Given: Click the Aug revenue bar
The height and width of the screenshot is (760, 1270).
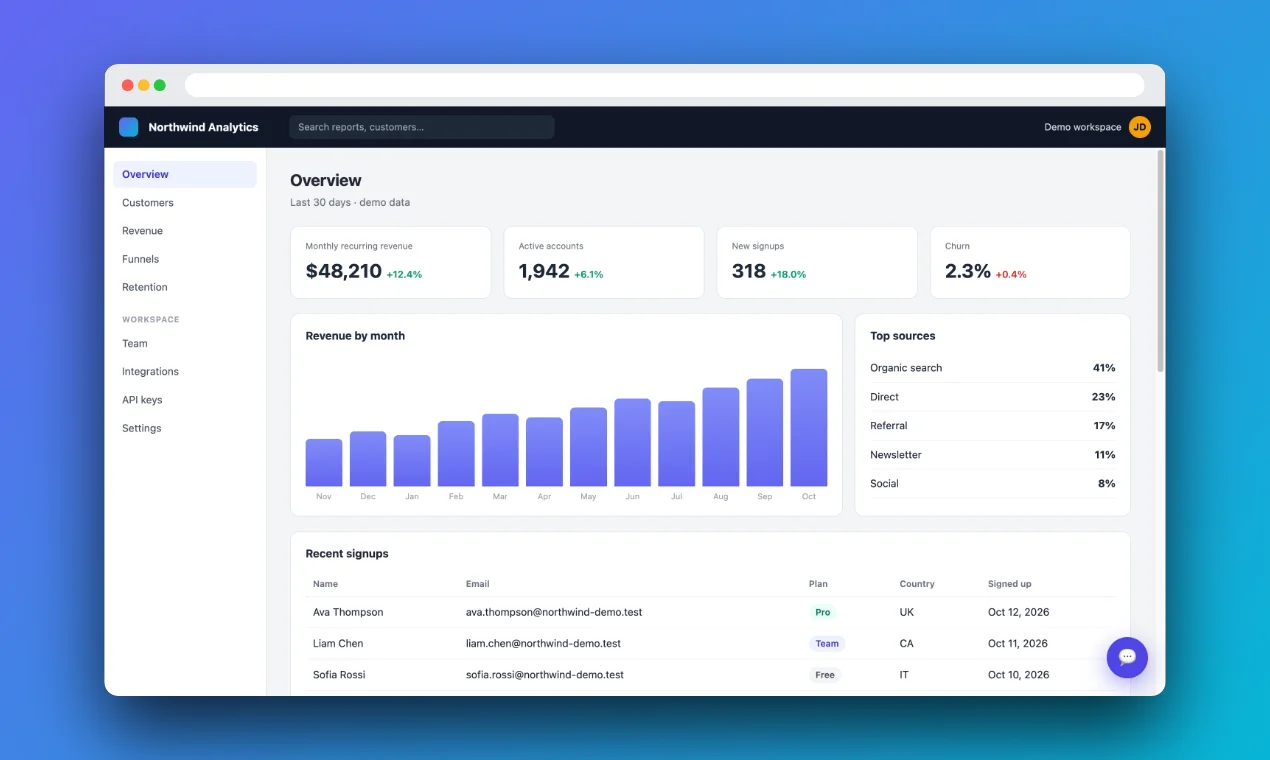Looking at the screenshot, I should point(720,437).
